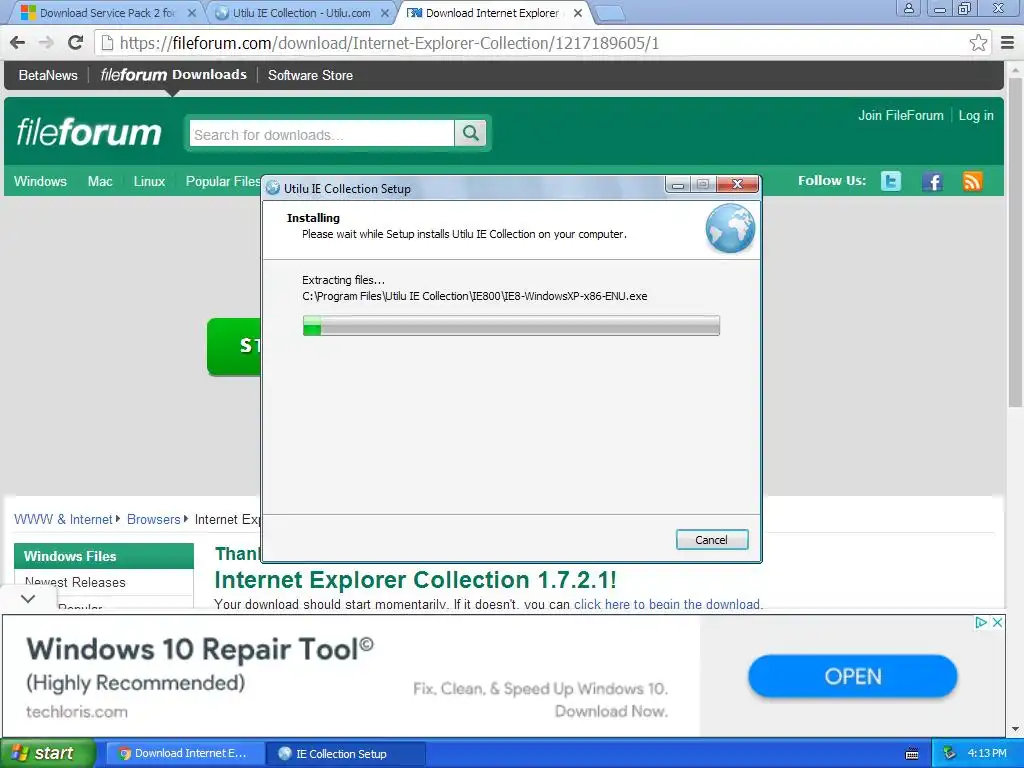Open the Chrome hamburger menu
Screen dimensions: 1024x768
(x=1008, y=43)
